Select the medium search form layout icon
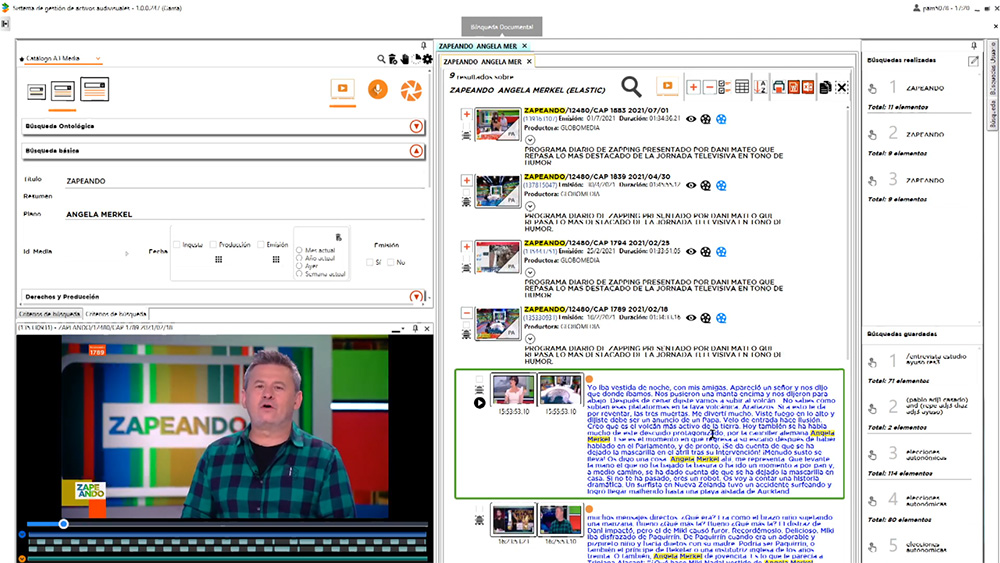 click(62, 91)
